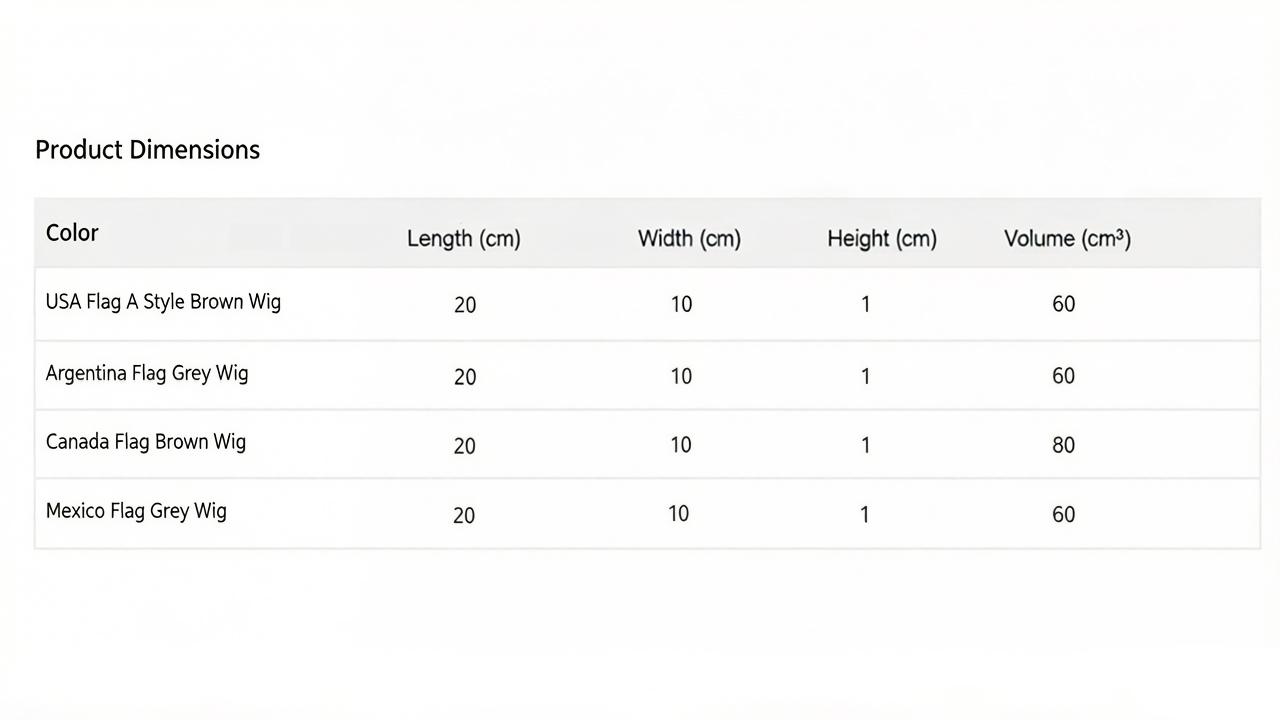Select the Argentina Flag Grey Wig row label
The height and width of the screenshot is (720, 1280).
click(147, 374)
